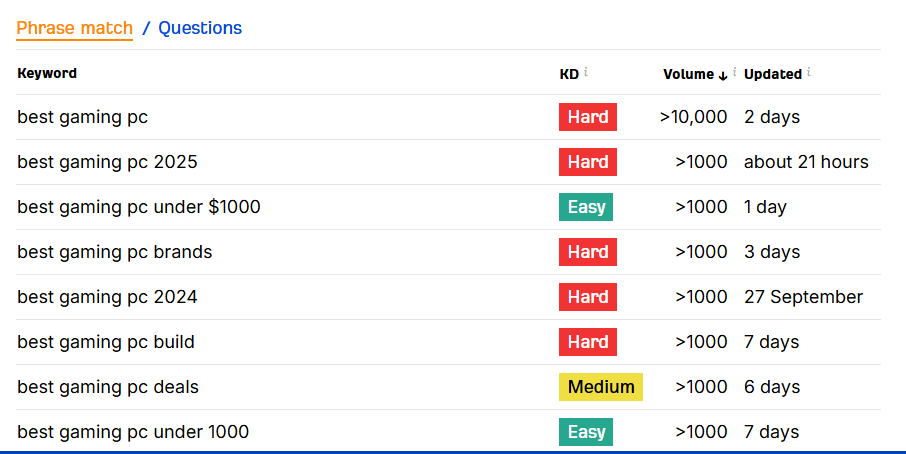Click the Updated column header
Viewport: 906px width, 454px height.
coord(772,74)
